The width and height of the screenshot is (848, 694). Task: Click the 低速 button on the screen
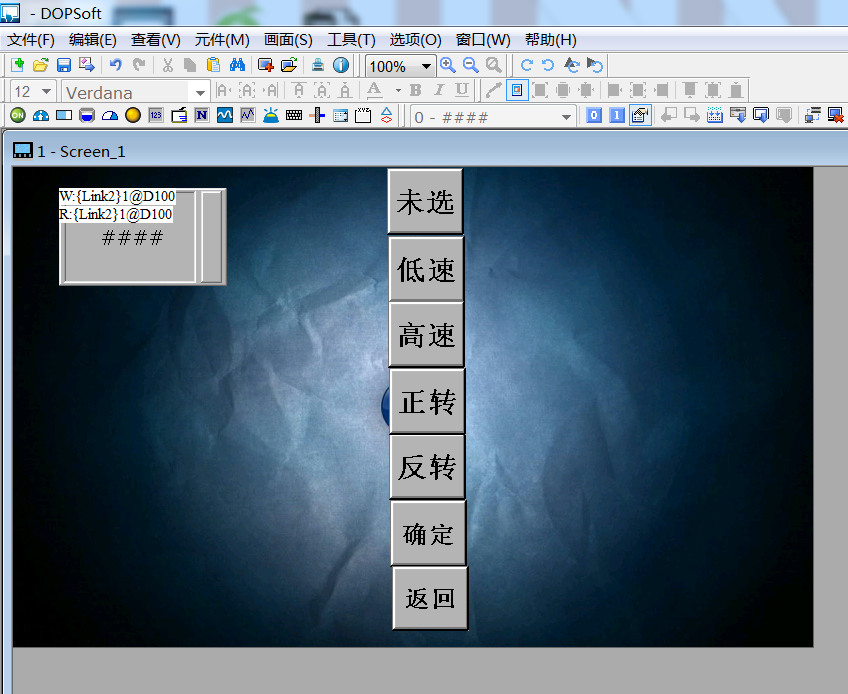[426, 270]
